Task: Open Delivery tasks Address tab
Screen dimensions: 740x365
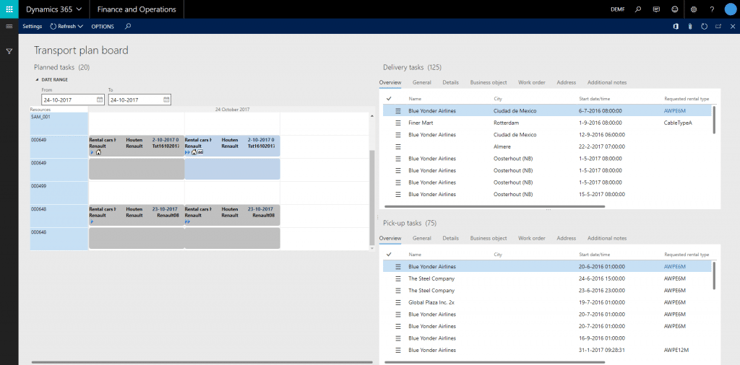Action: click(x=566, y=82)
